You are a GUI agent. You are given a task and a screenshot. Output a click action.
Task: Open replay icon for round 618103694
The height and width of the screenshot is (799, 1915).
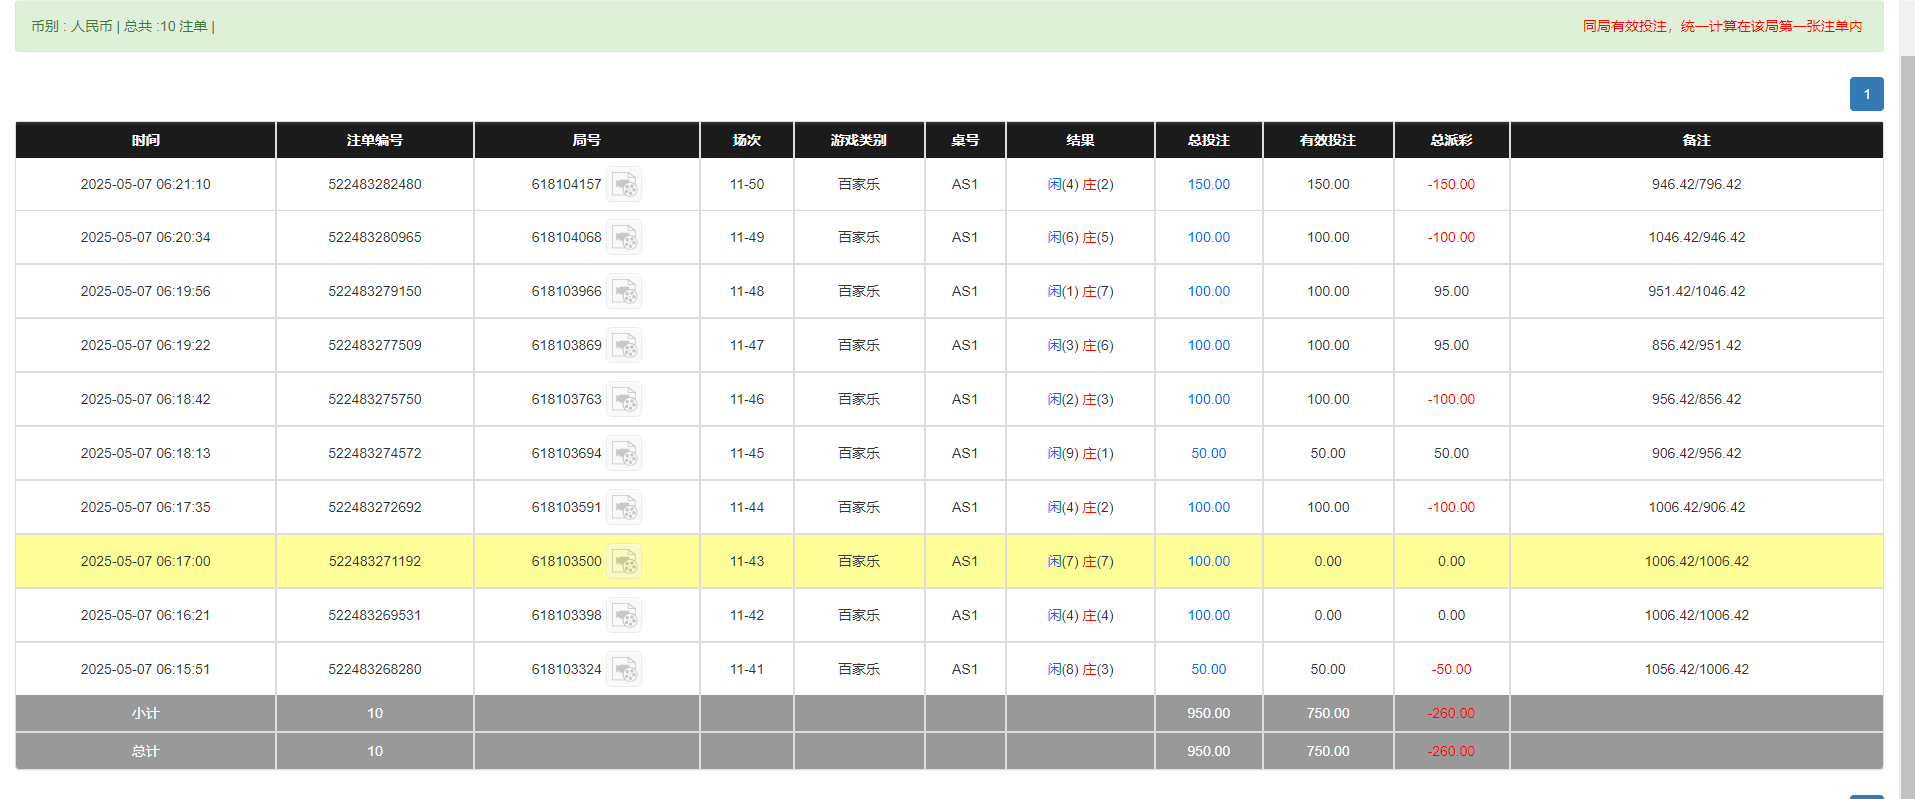[624, 454]
